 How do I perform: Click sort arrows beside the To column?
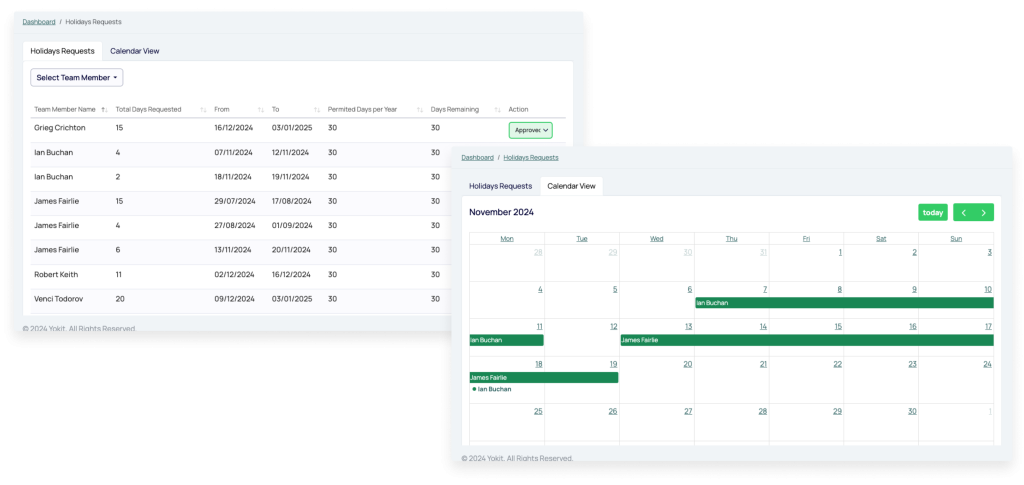tap(317, 109)
